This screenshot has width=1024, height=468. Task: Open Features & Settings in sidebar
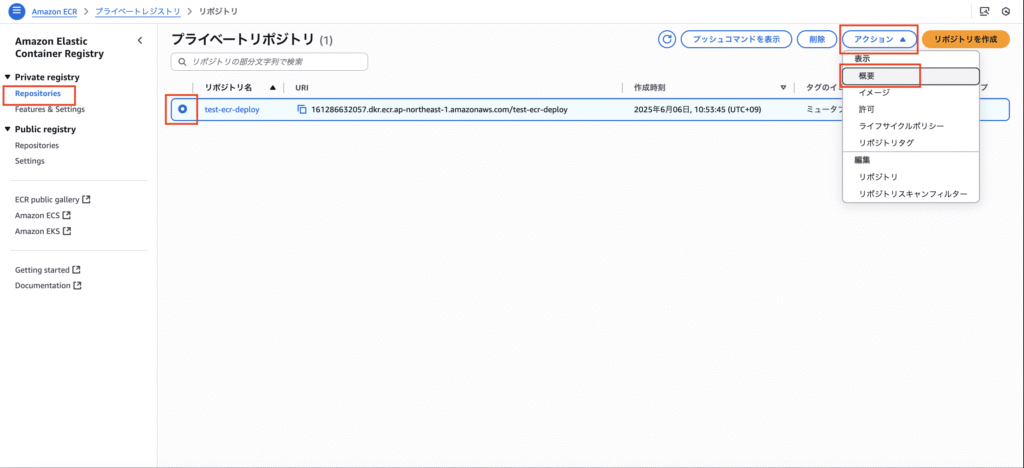50,109
